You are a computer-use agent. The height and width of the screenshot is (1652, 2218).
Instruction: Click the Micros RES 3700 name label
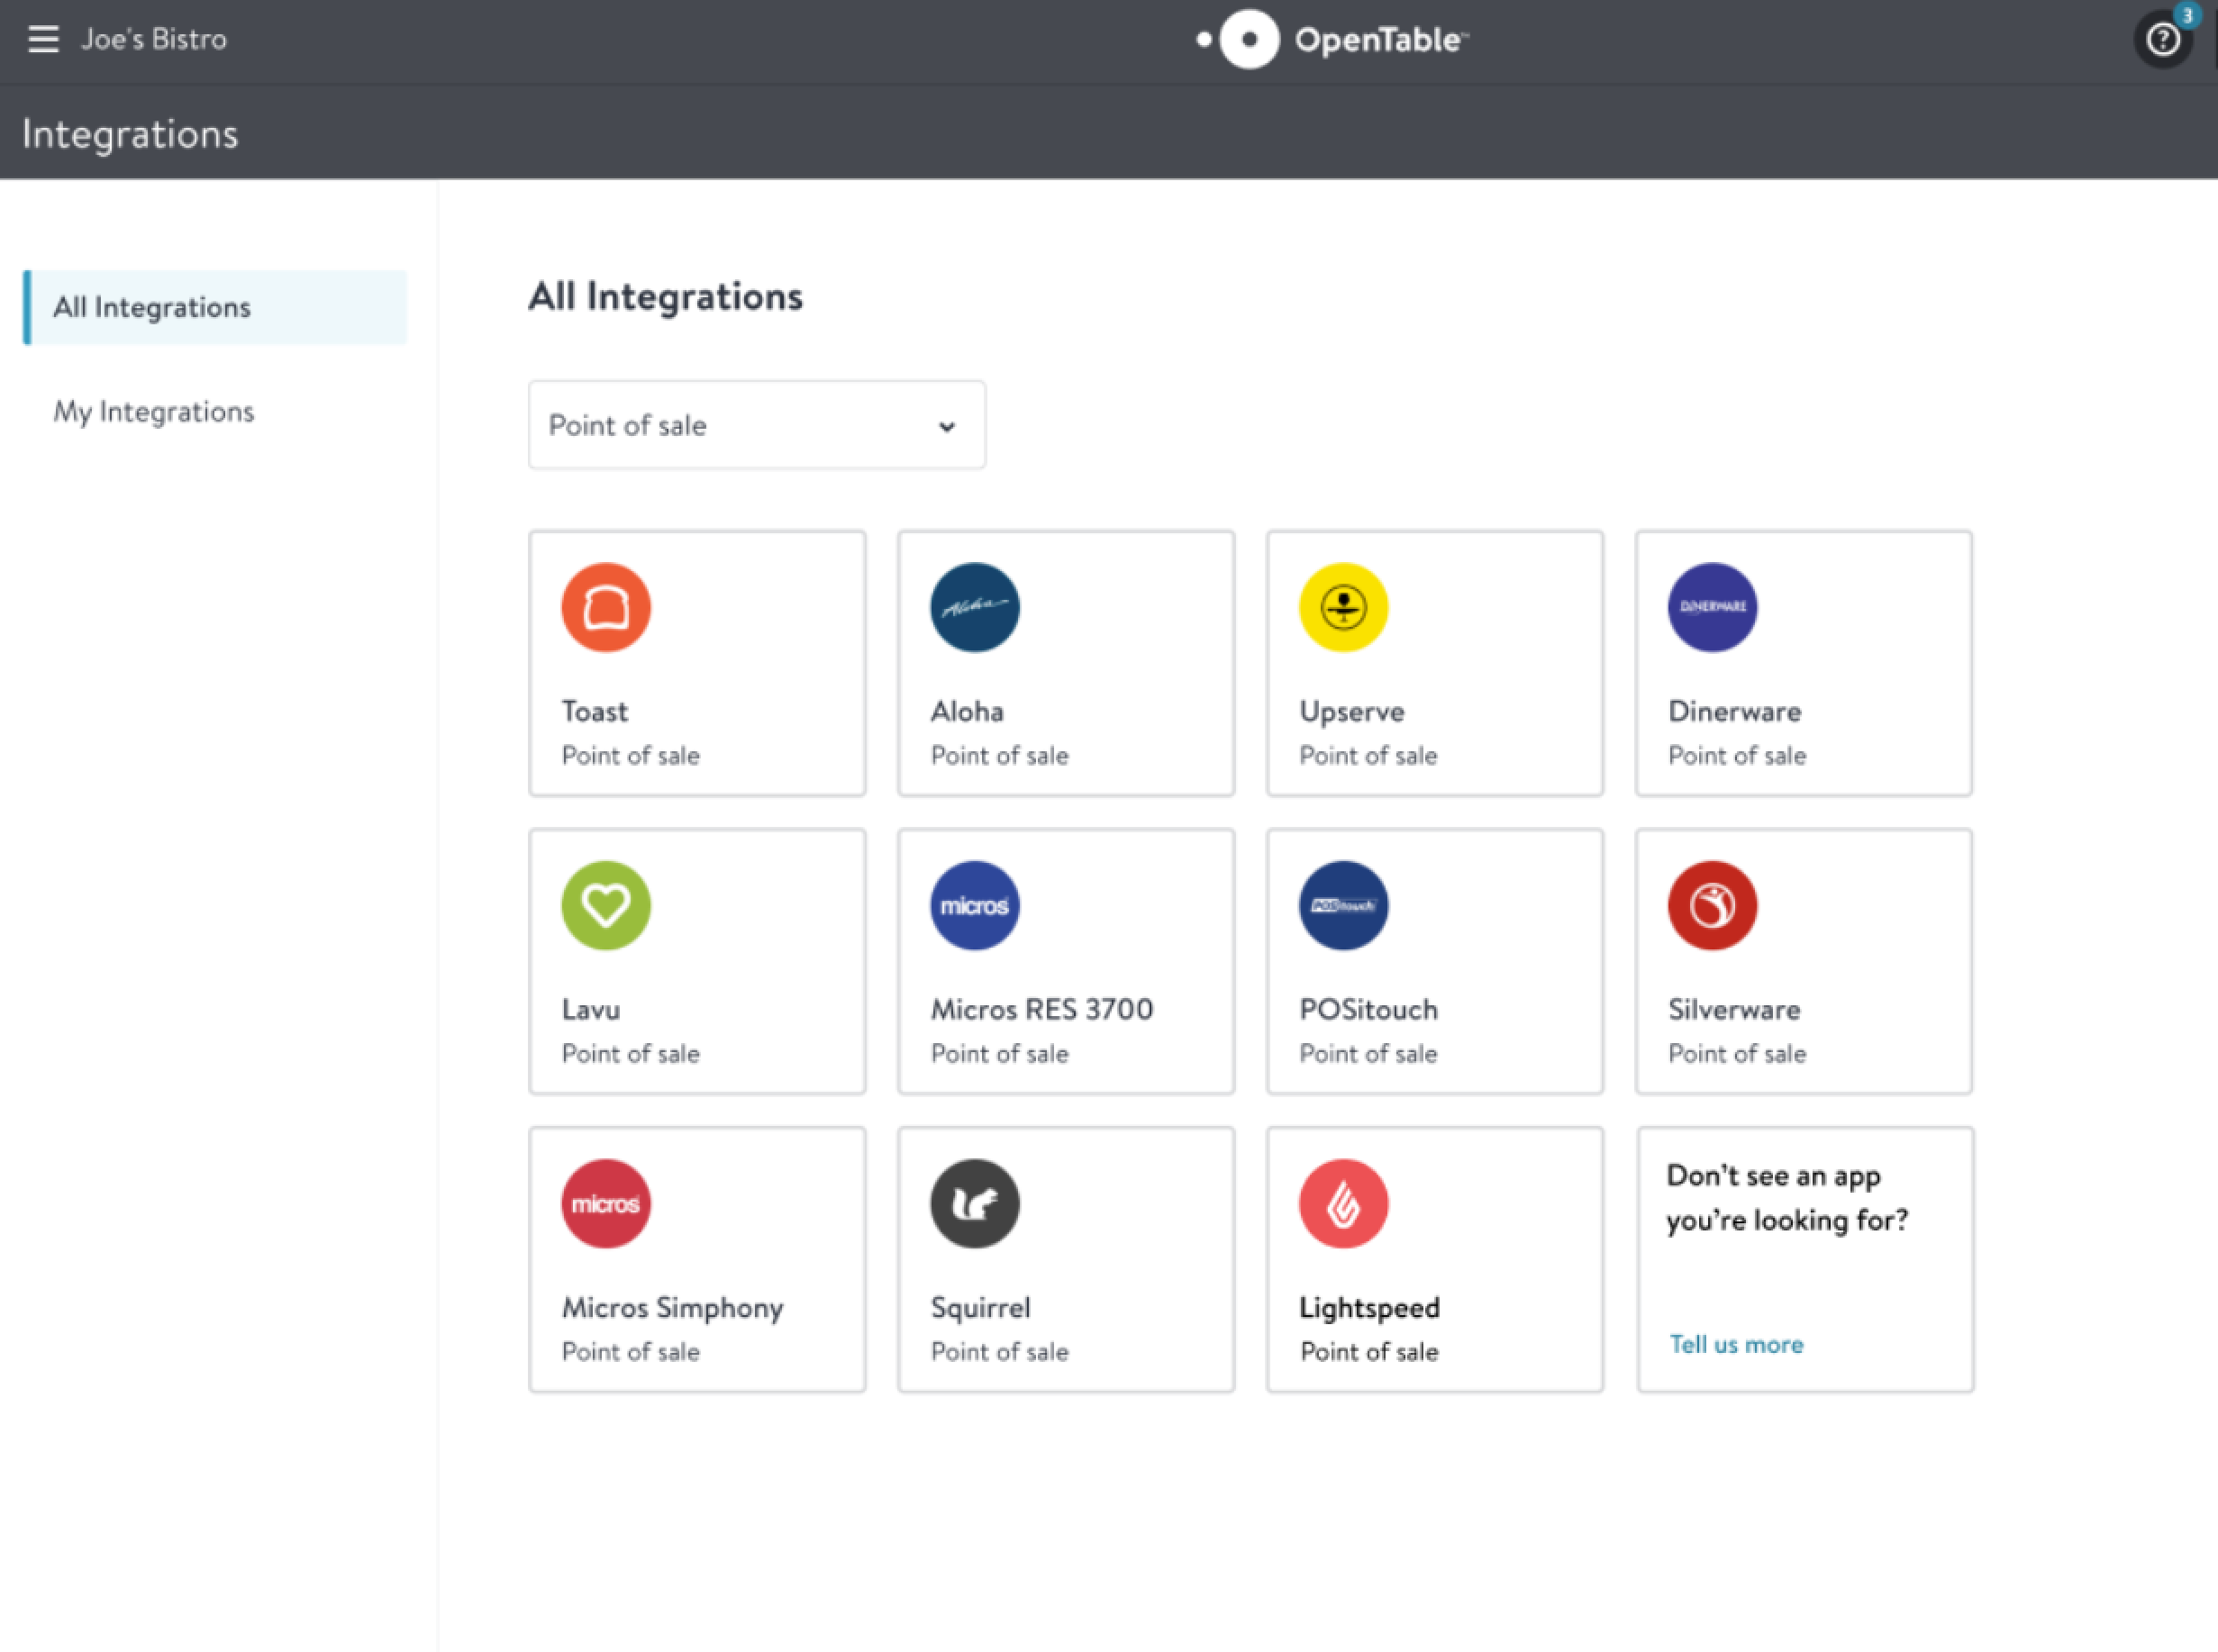tap(1042, 1009)
